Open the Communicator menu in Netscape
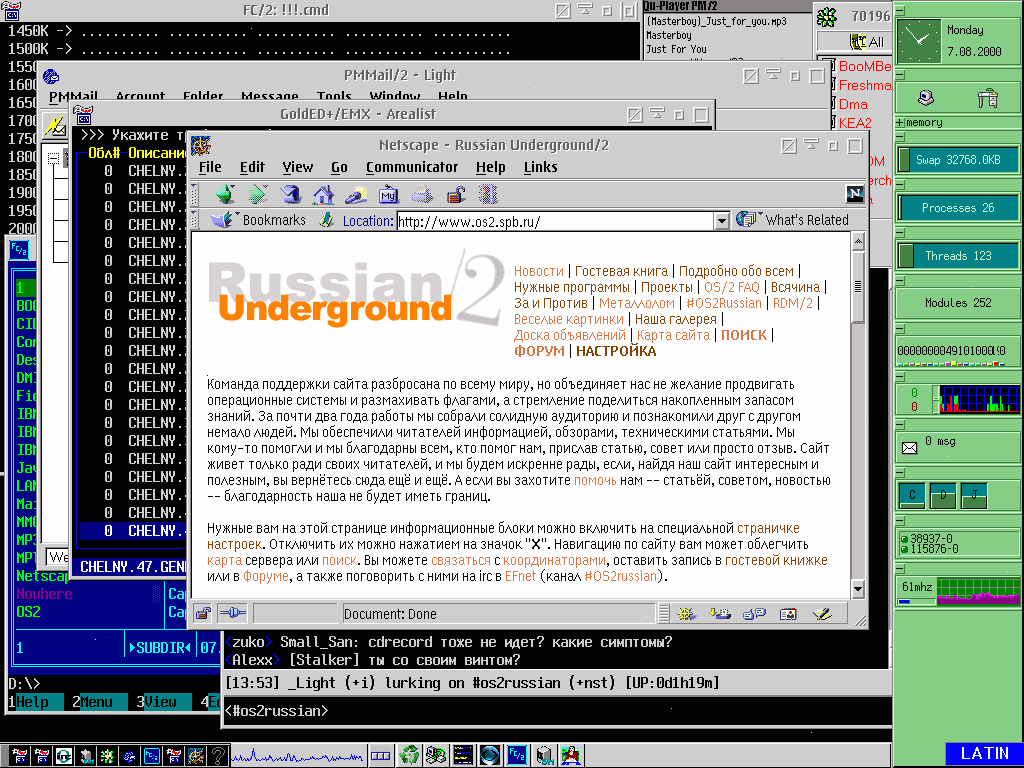Viewport: 1024px width, 768px height. click(x=412, y=167)
